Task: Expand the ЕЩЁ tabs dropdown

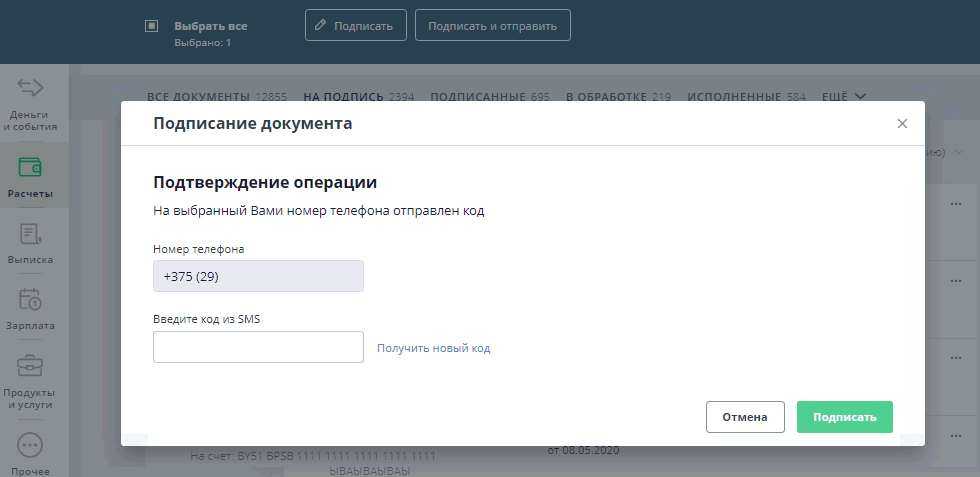Action: 843,97
